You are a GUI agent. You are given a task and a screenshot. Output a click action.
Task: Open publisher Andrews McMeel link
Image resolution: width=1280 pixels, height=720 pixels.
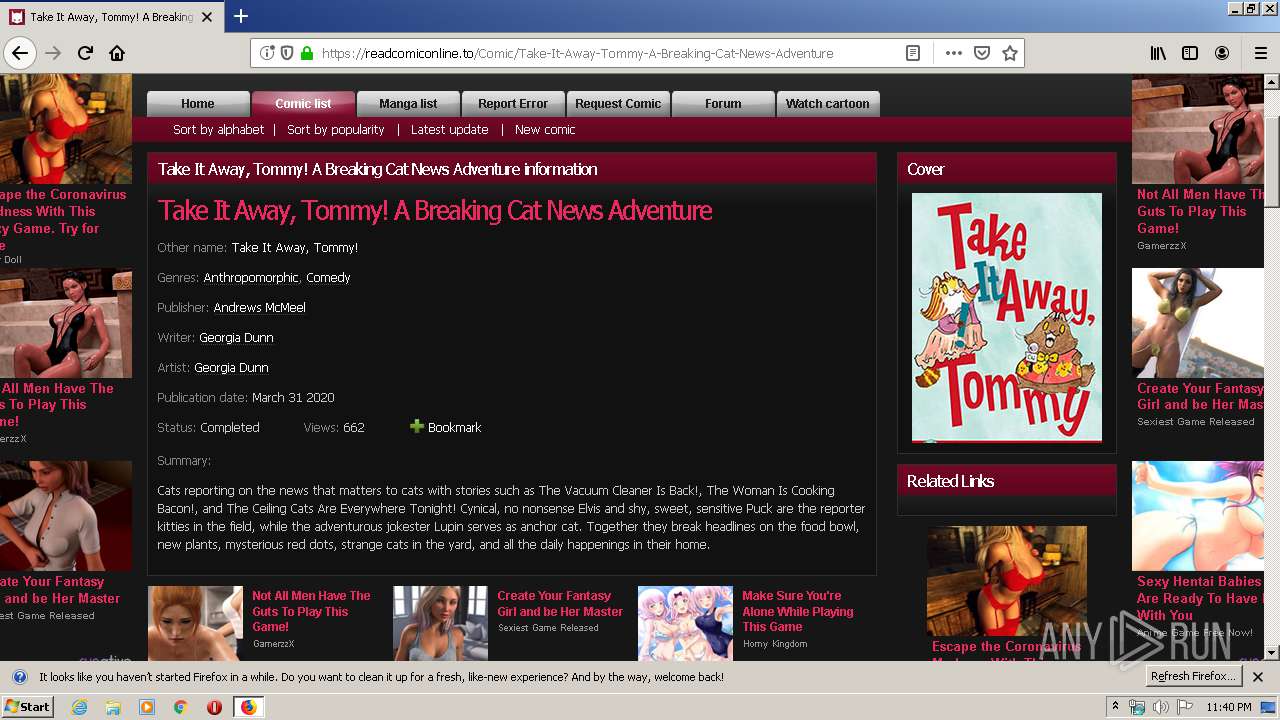click(x=259, y=308)
